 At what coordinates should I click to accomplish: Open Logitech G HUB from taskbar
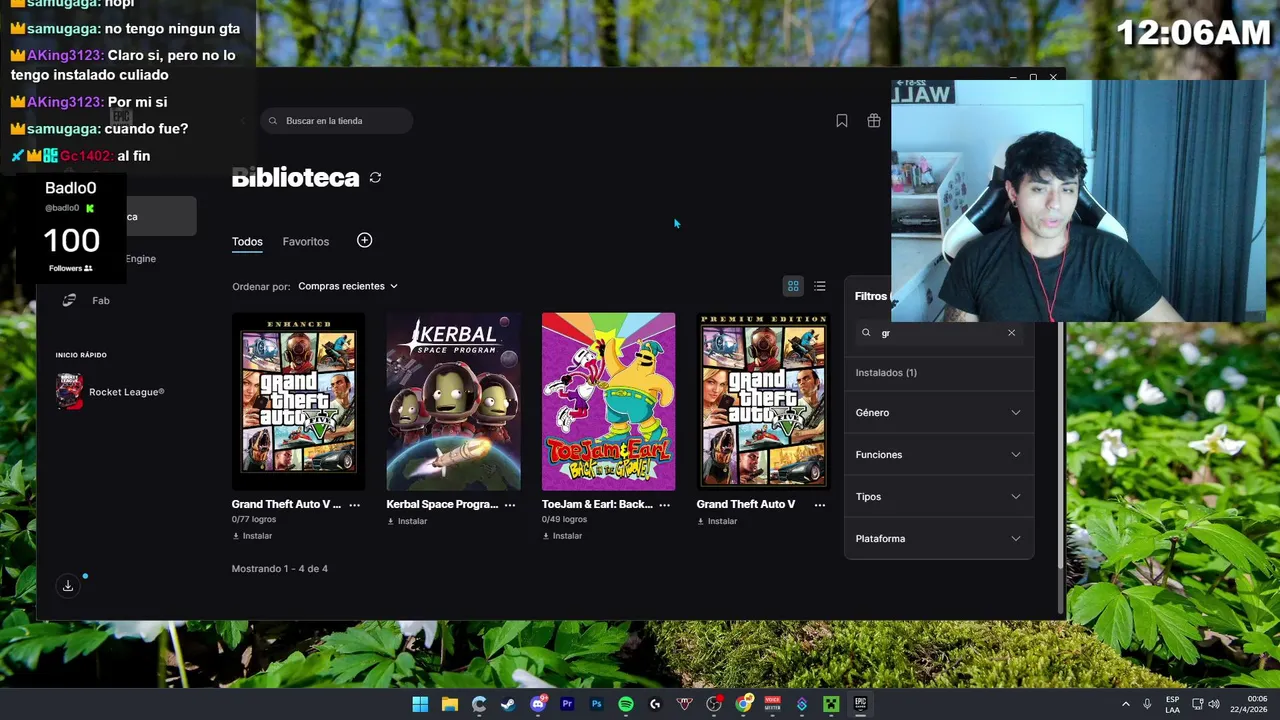tap(655, 704)
